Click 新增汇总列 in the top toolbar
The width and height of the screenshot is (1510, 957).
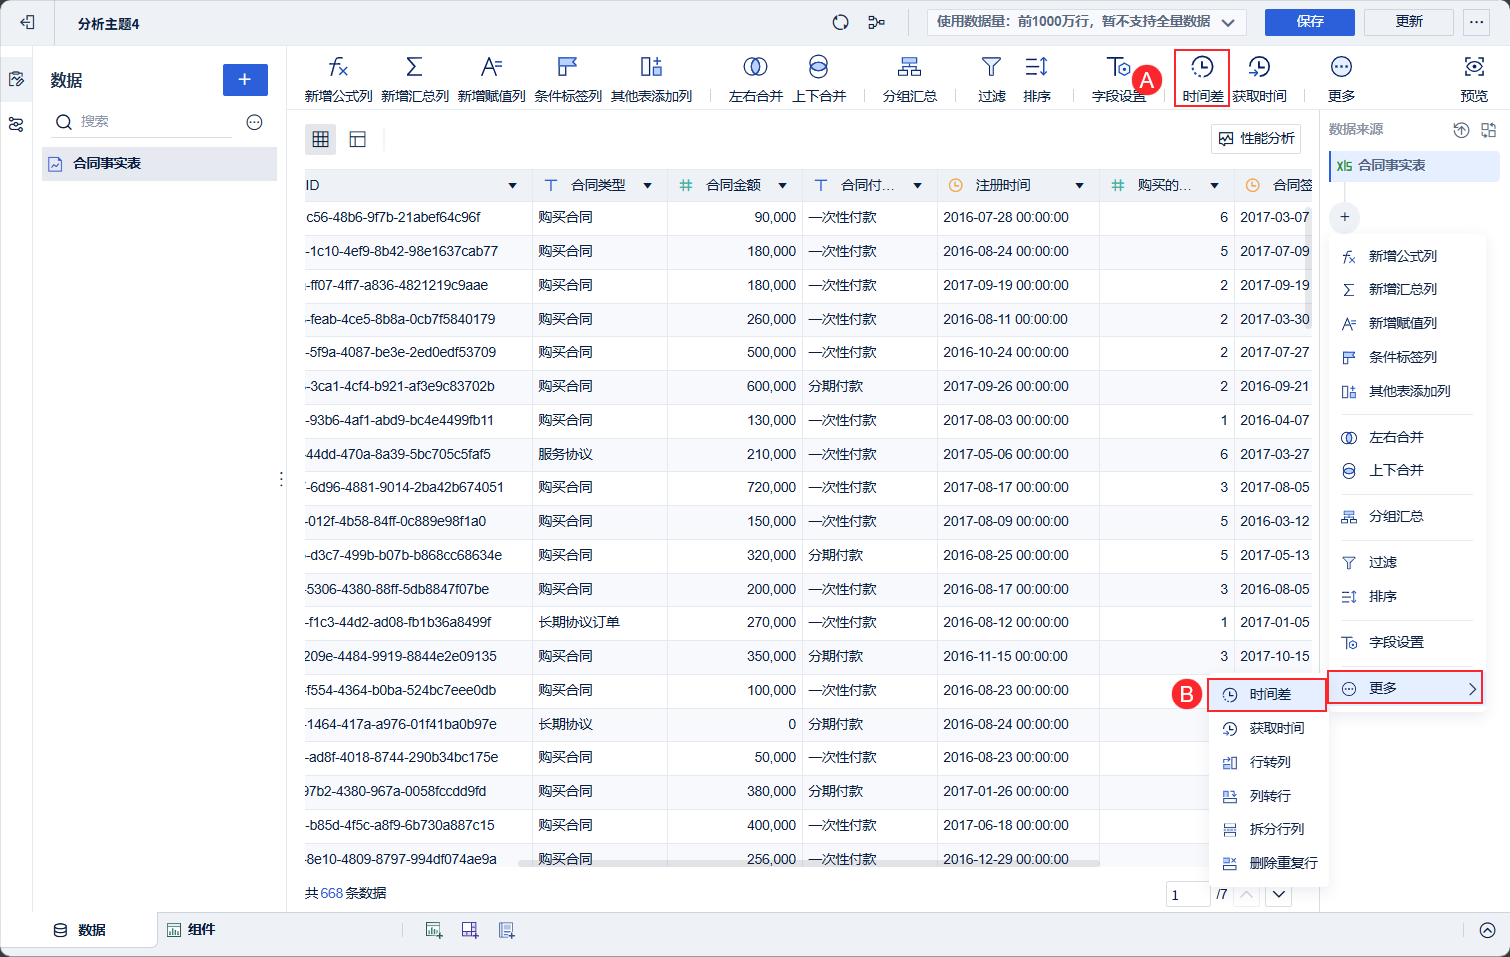coord(415,79)
